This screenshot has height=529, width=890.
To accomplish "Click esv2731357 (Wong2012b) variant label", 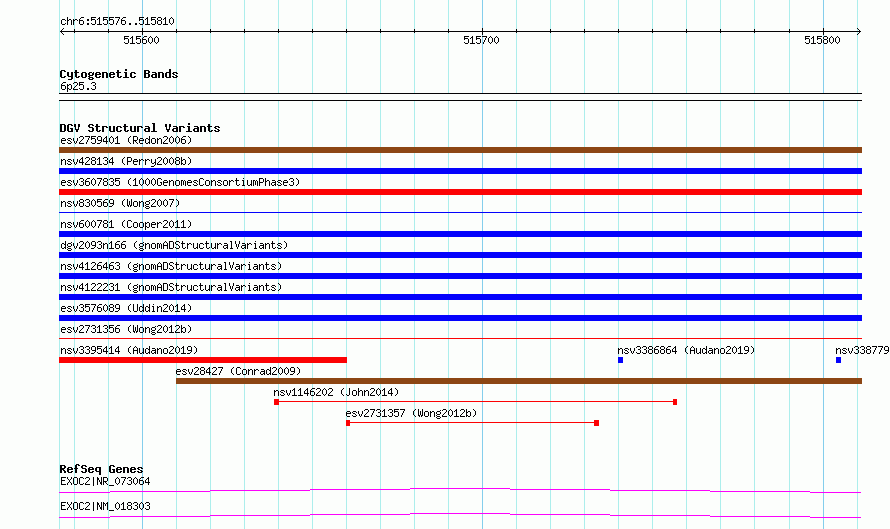I will [411, 413].
